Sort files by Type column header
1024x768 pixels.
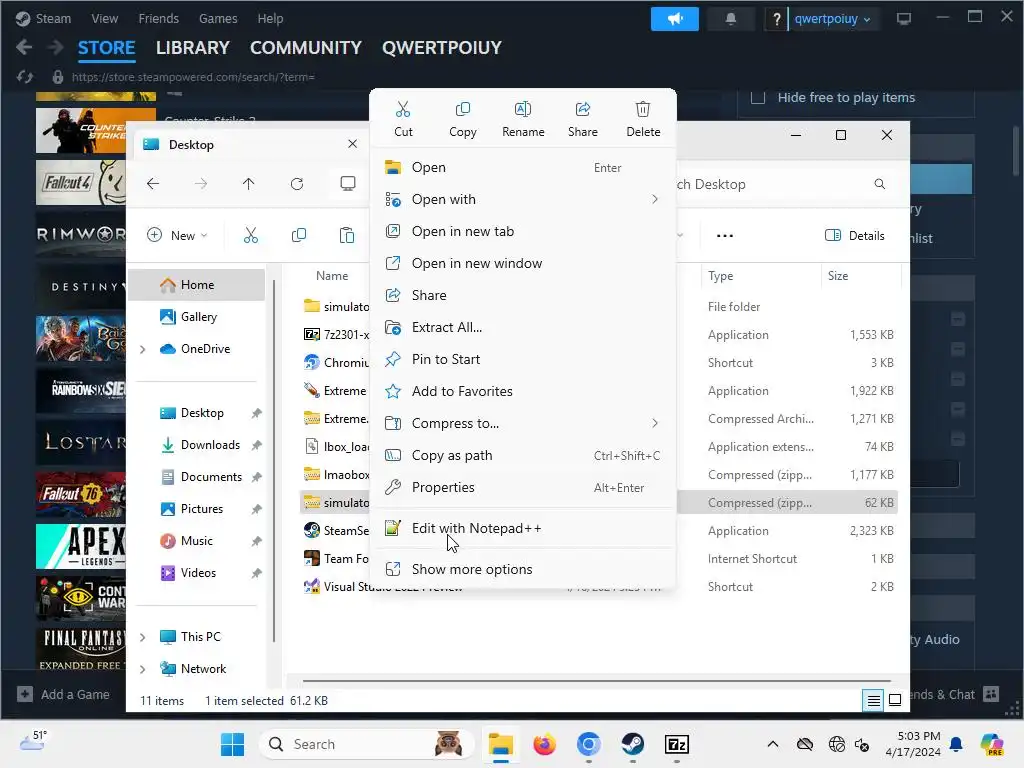720,276
